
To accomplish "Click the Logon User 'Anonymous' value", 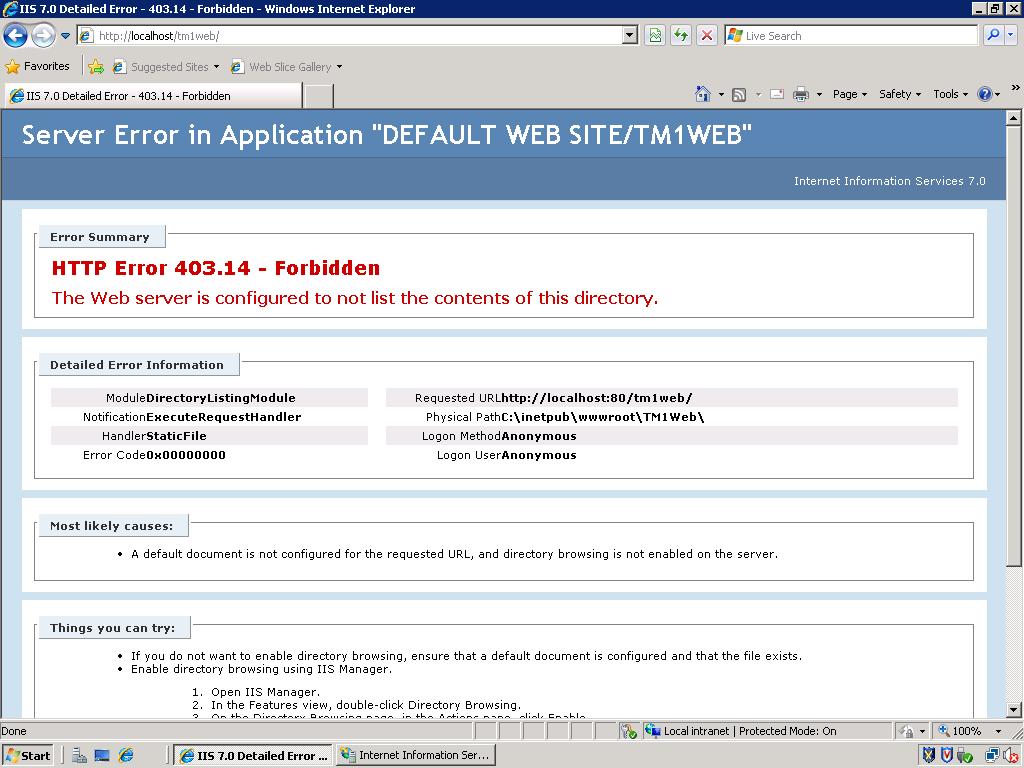I will [x=539, y=455].
